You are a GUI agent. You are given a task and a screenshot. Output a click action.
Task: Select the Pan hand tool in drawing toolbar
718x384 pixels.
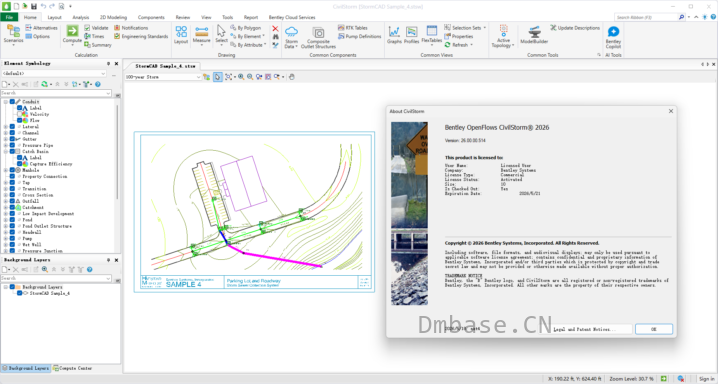(292, 77)
